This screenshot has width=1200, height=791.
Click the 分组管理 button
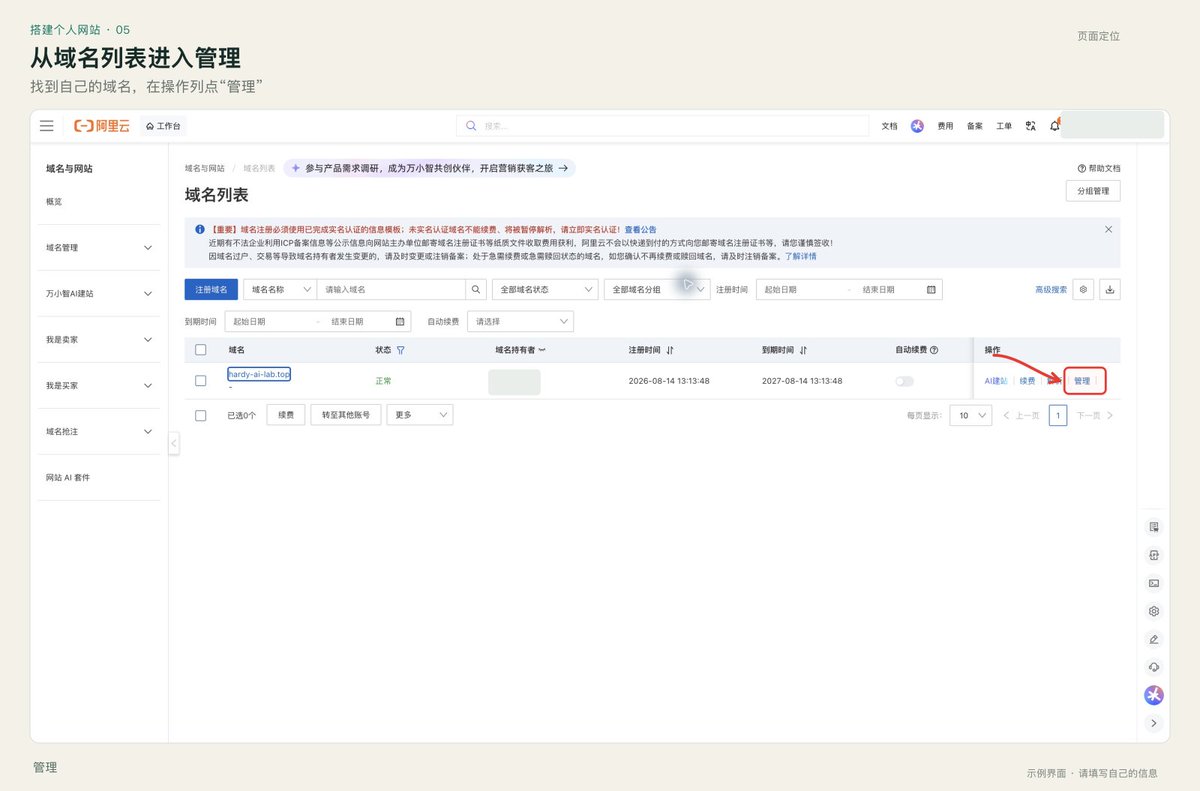[1093, 191]
